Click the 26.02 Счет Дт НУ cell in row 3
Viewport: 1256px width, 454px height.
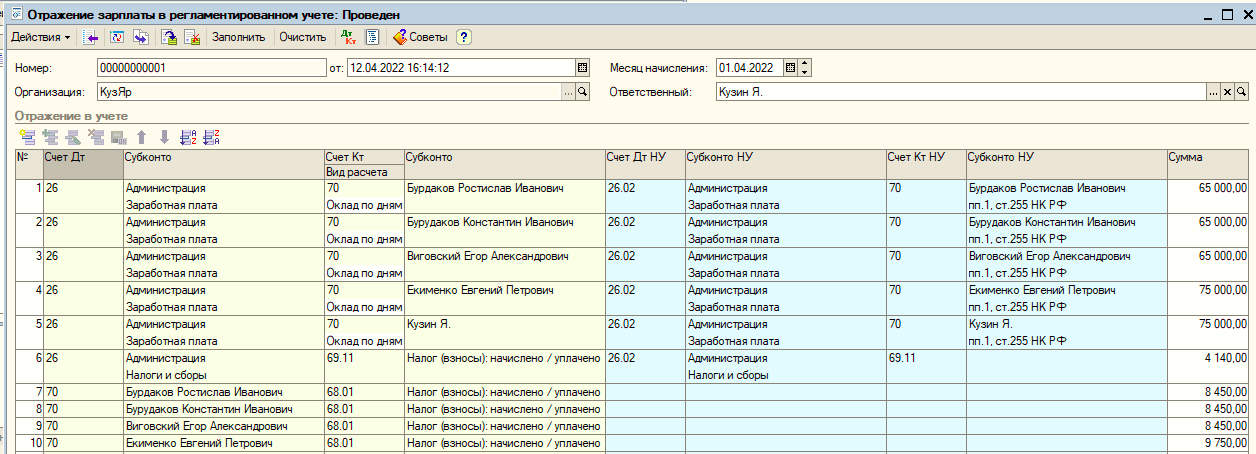click(645, 256)
